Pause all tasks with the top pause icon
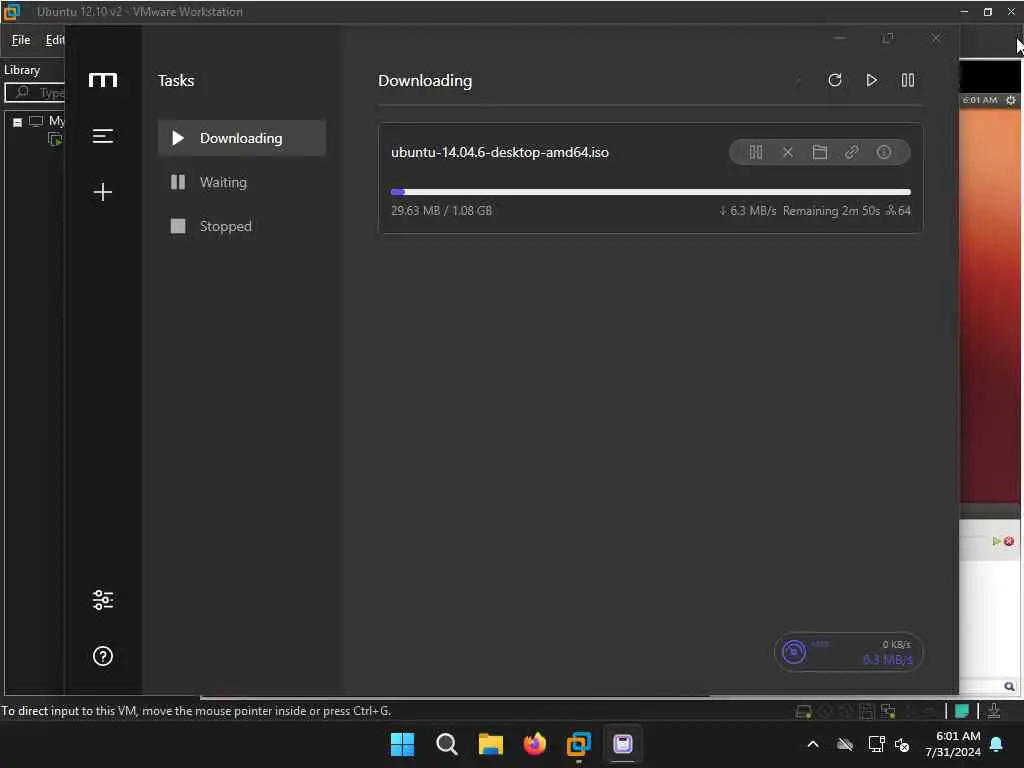 908,80
